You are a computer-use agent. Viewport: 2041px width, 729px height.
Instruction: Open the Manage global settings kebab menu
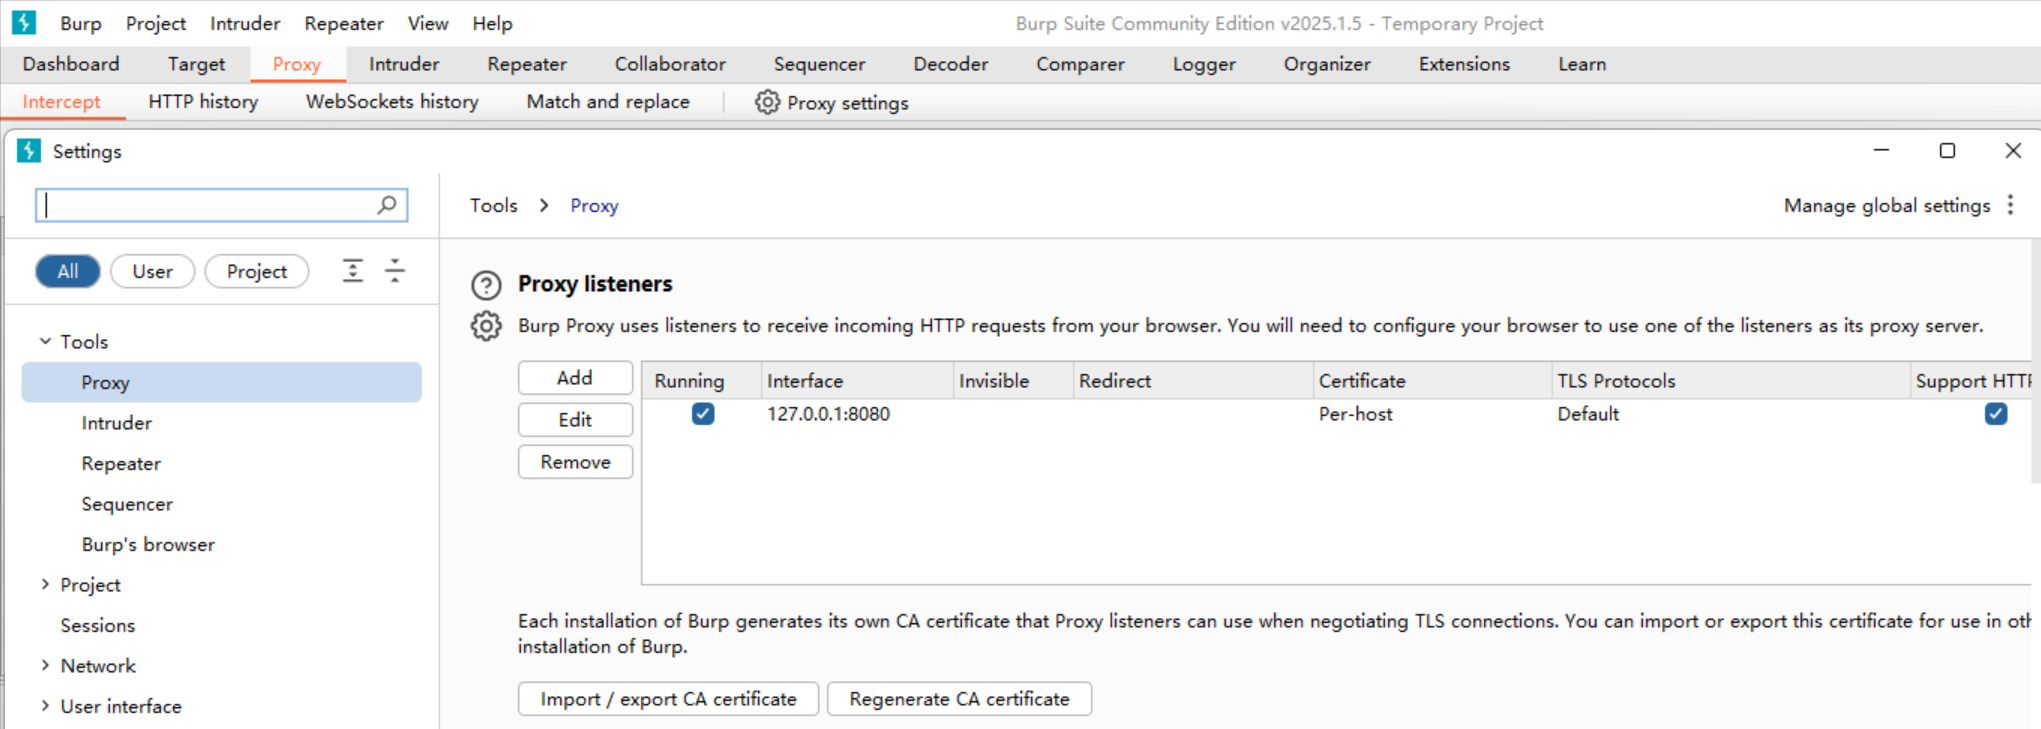pos(2010,205)
